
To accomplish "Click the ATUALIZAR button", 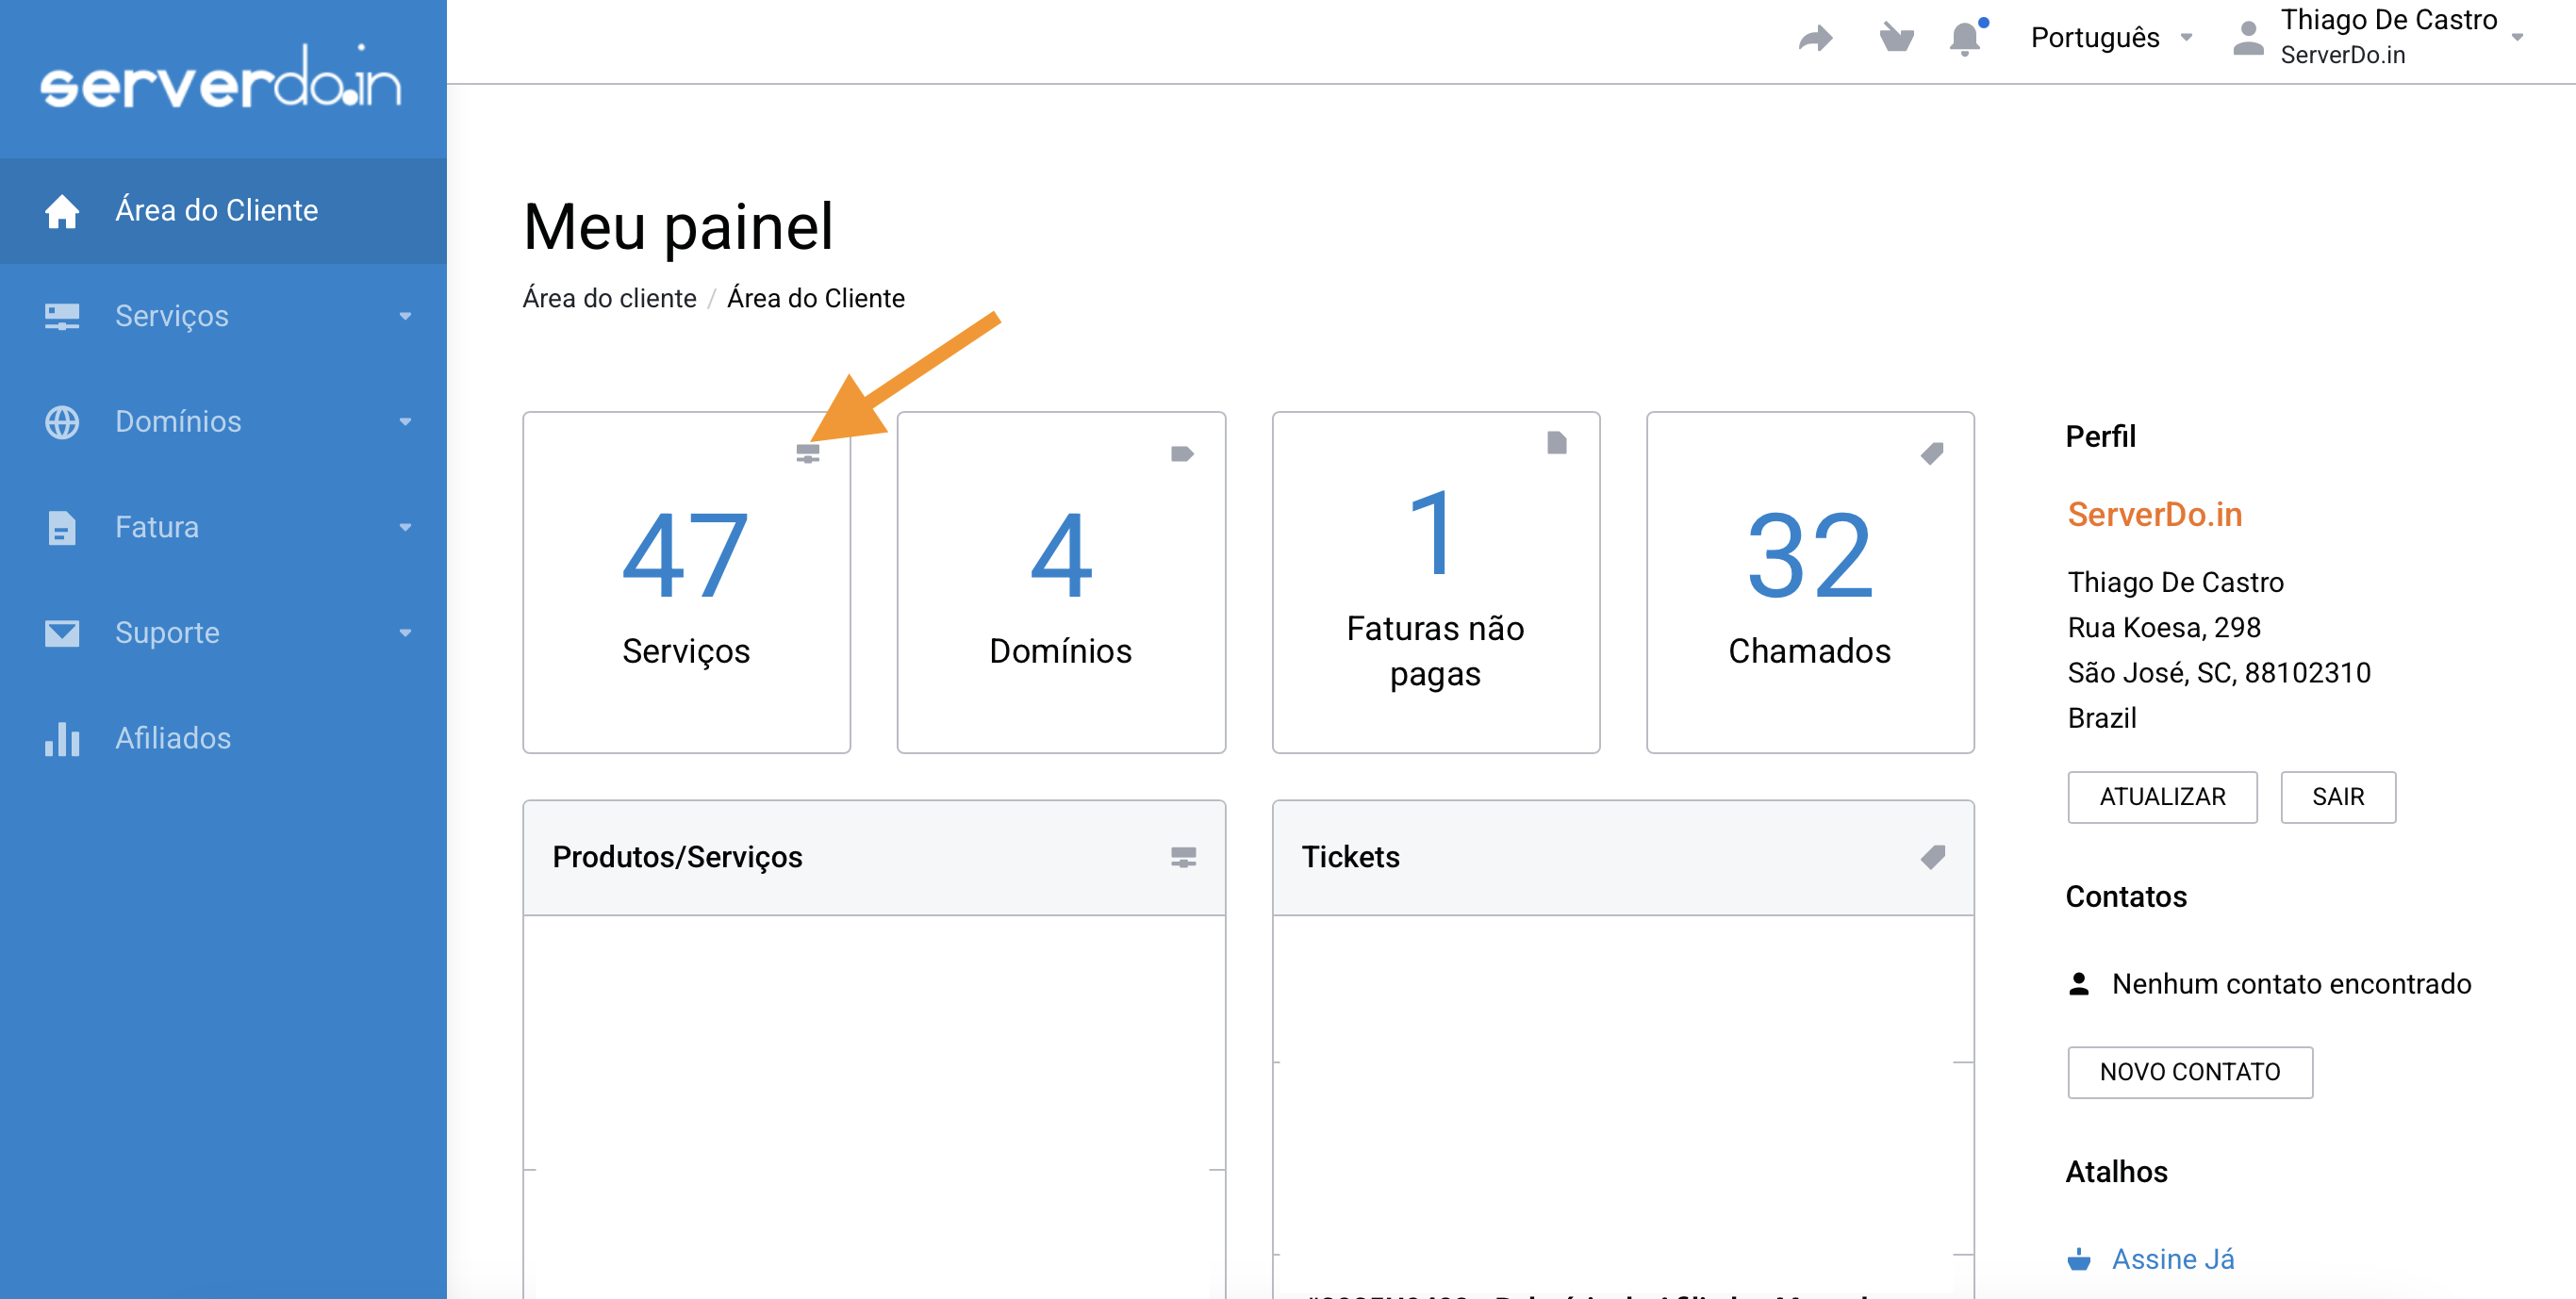I will [x=2161, y=797].
